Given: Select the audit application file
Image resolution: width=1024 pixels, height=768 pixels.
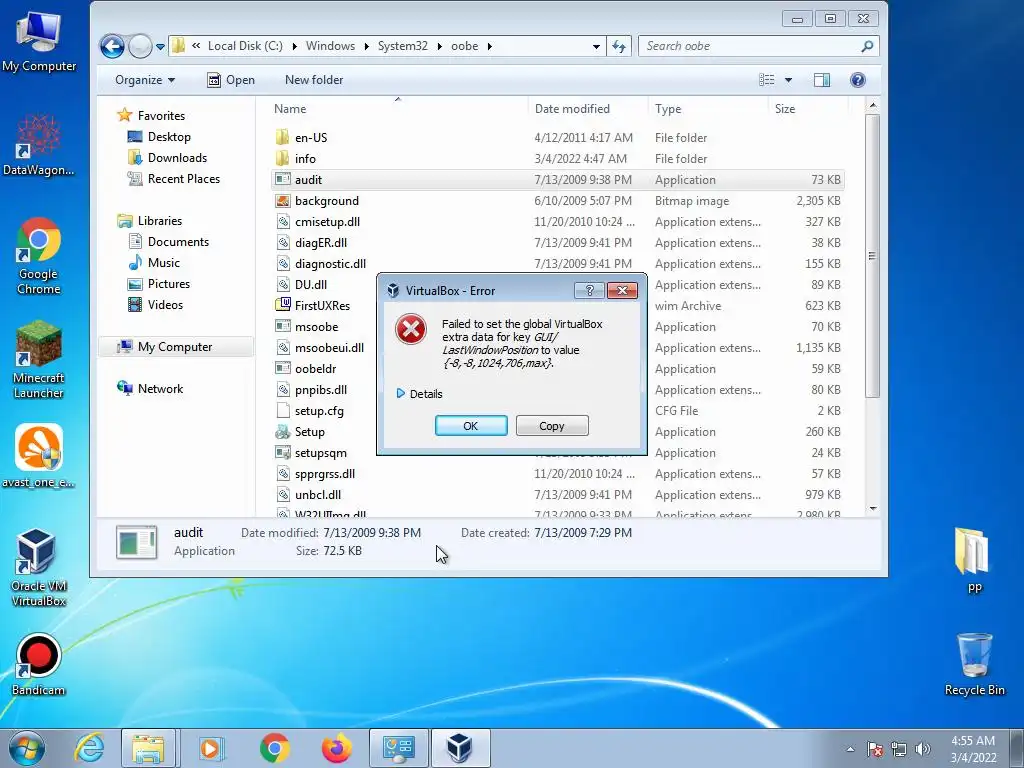Looking at the screenshot, I should [x=557, y=180].
